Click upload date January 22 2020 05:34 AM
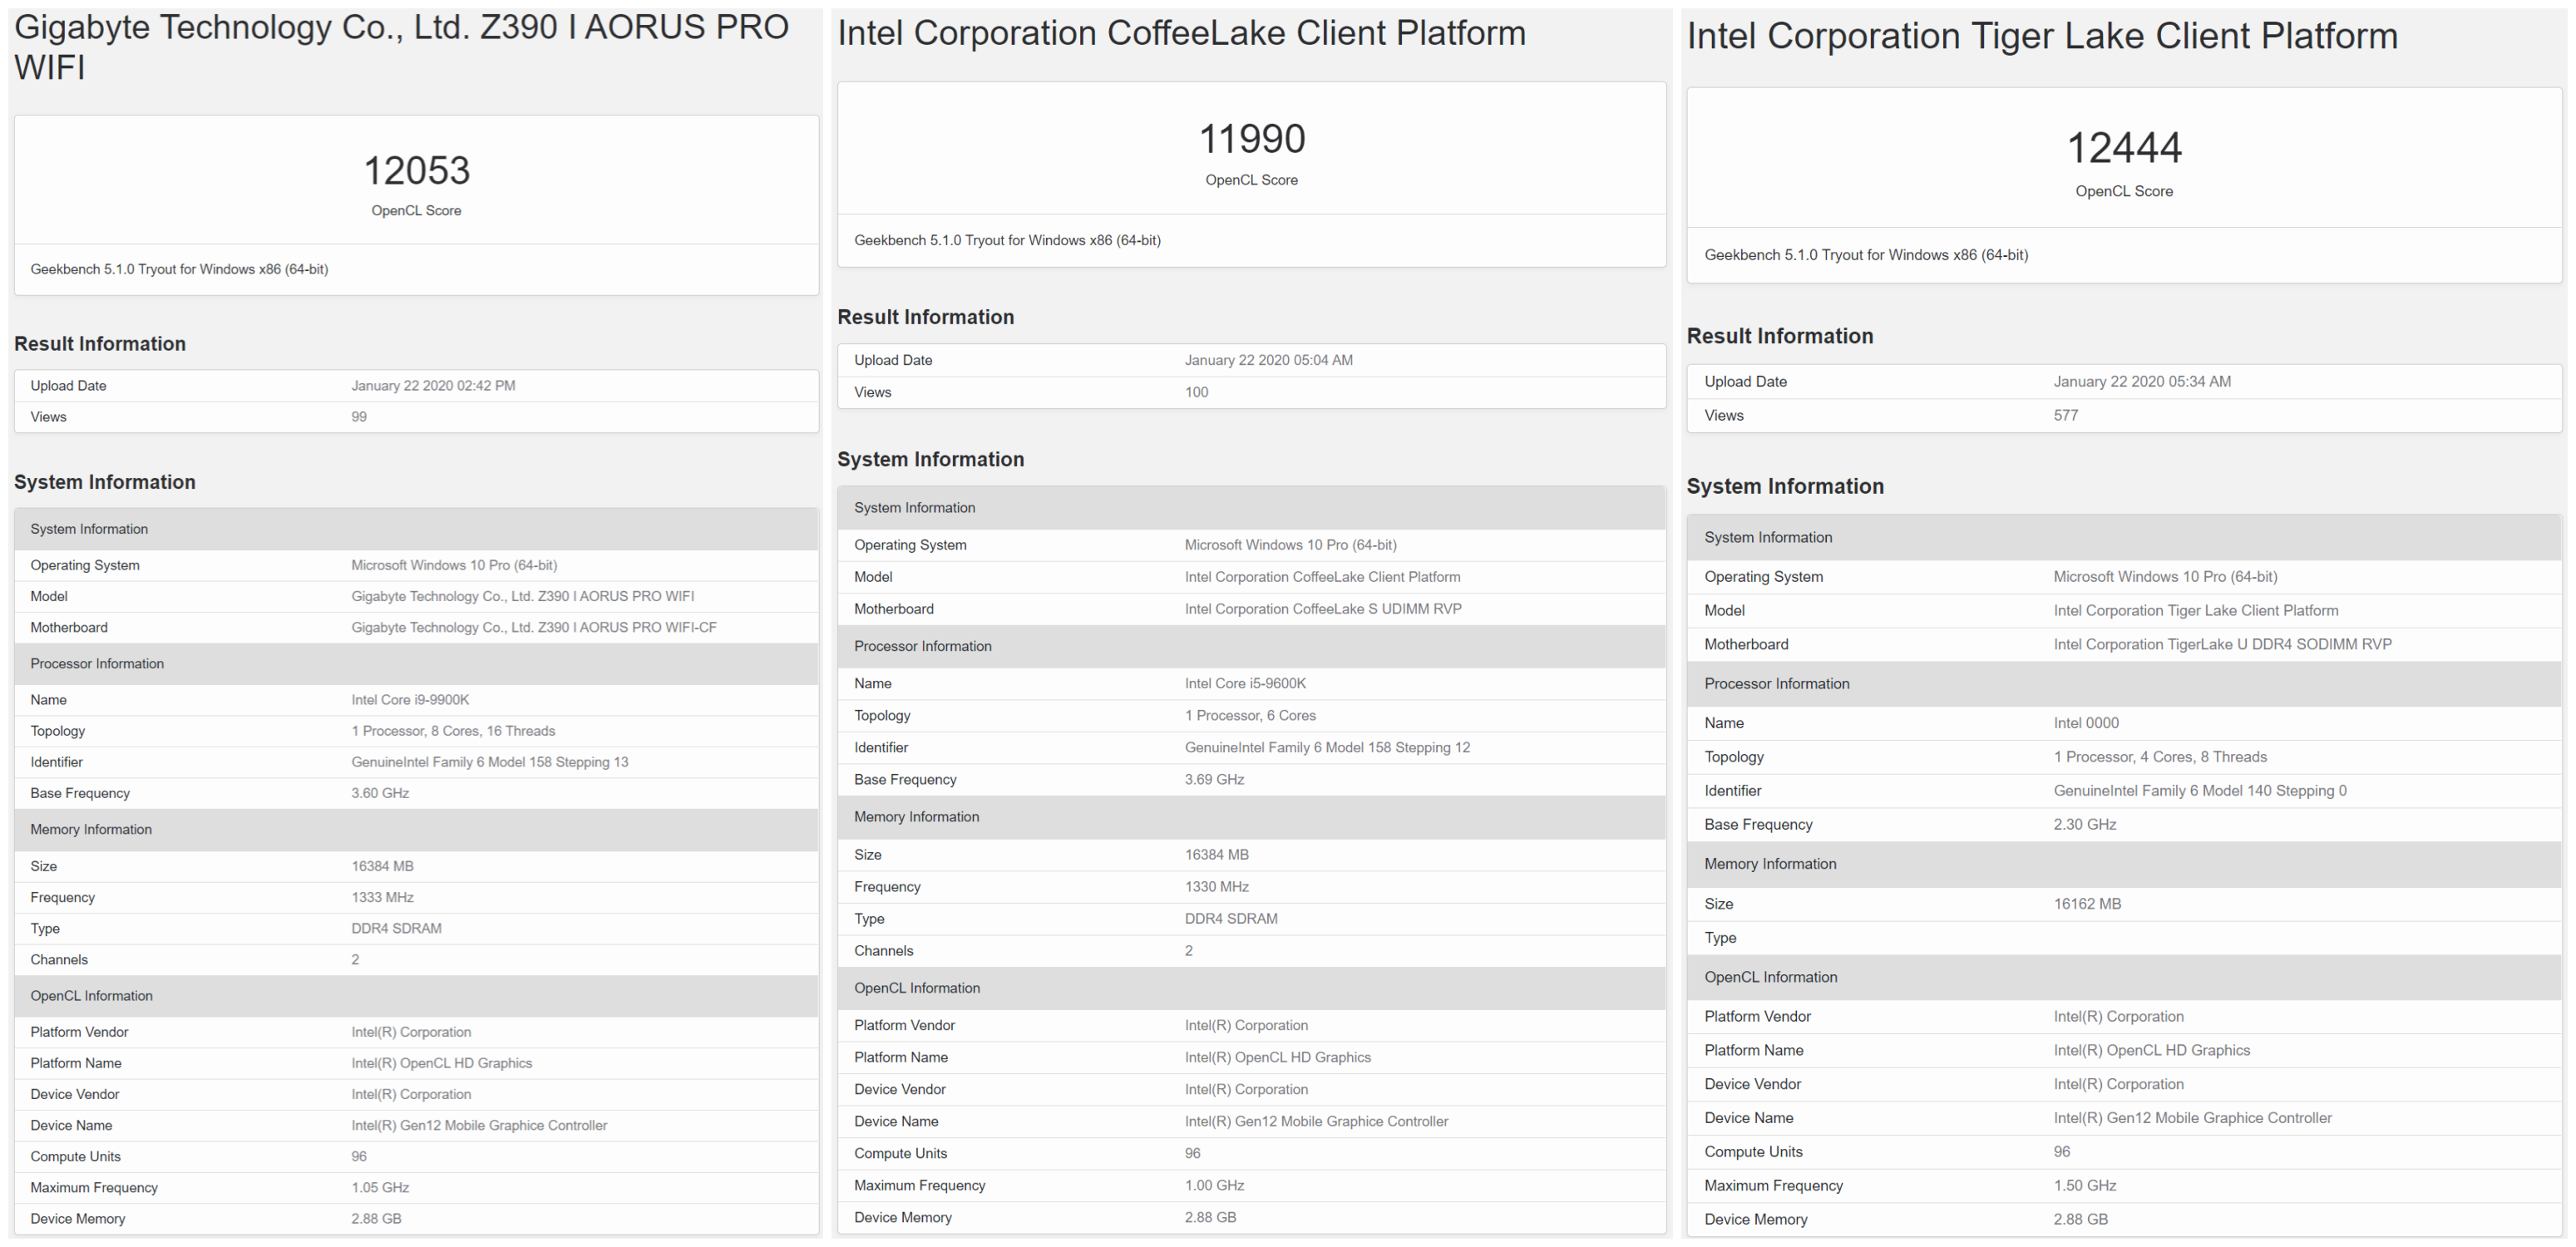 pos(2142,381)
